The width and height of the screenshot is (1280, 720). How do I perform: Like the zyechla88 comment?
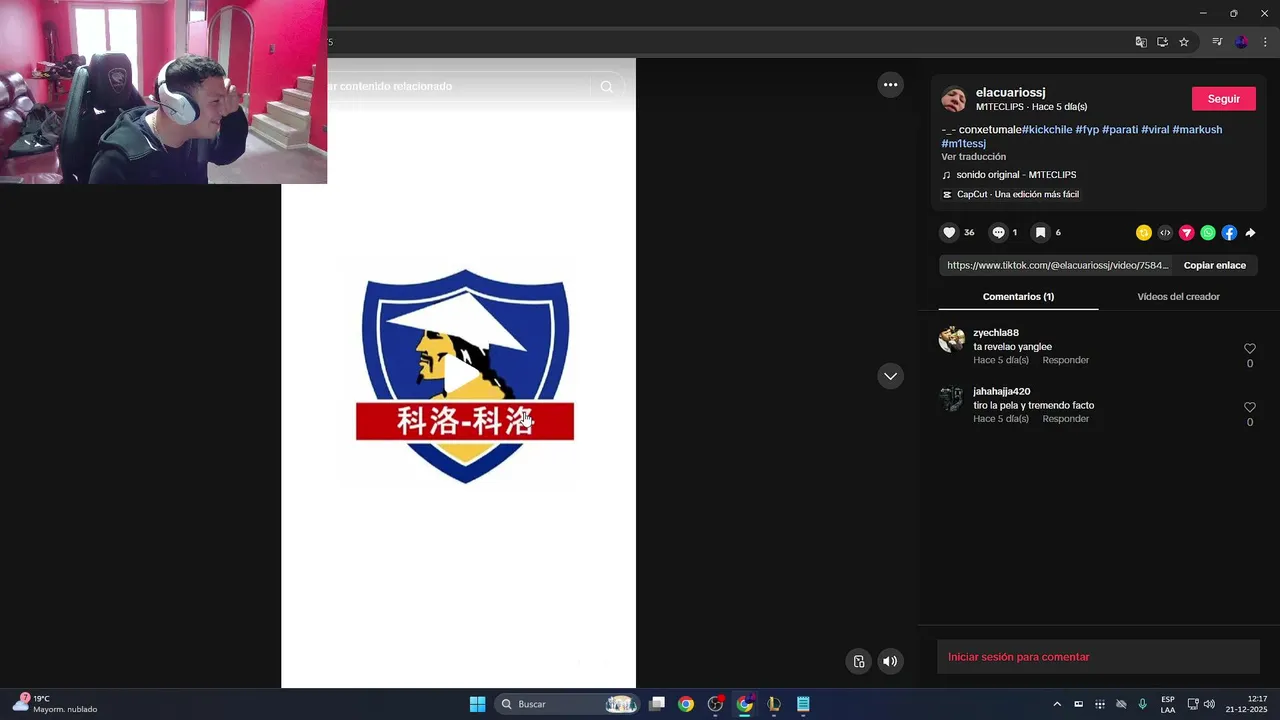point(1249,349)
